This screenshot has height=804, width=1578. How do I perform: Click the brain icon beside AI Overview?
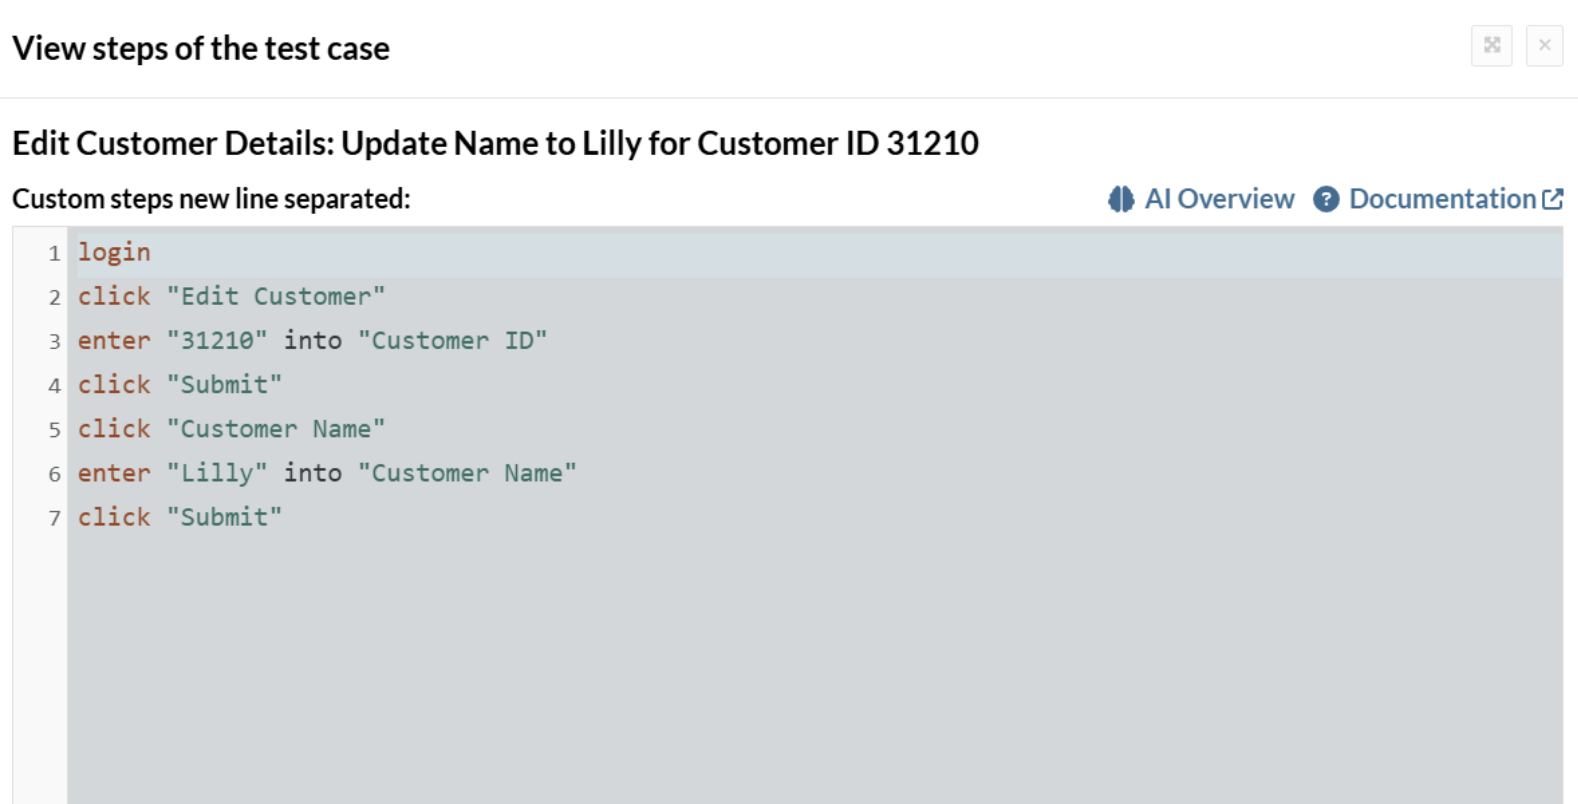(1121, 199)
